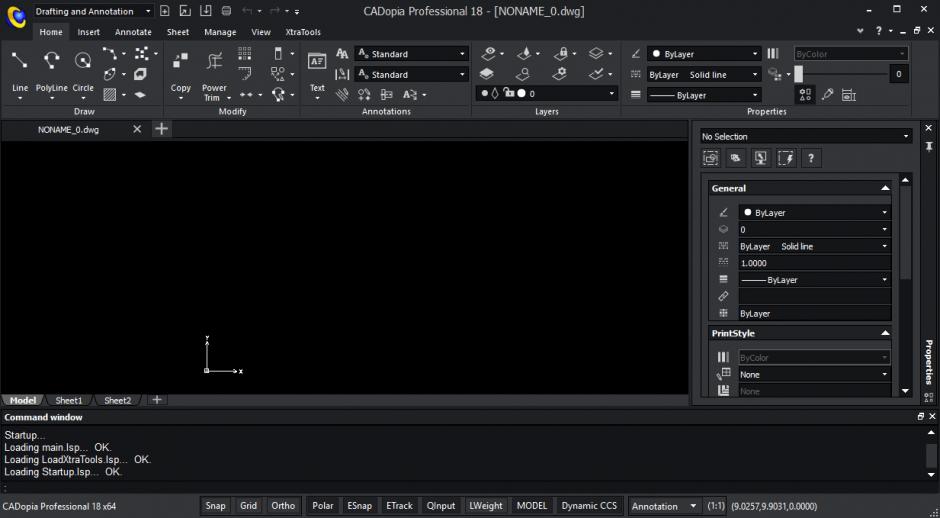Screen dimensions: 940x518
Task: Open the Manage ribbon tab
Action: coord(220,32)
